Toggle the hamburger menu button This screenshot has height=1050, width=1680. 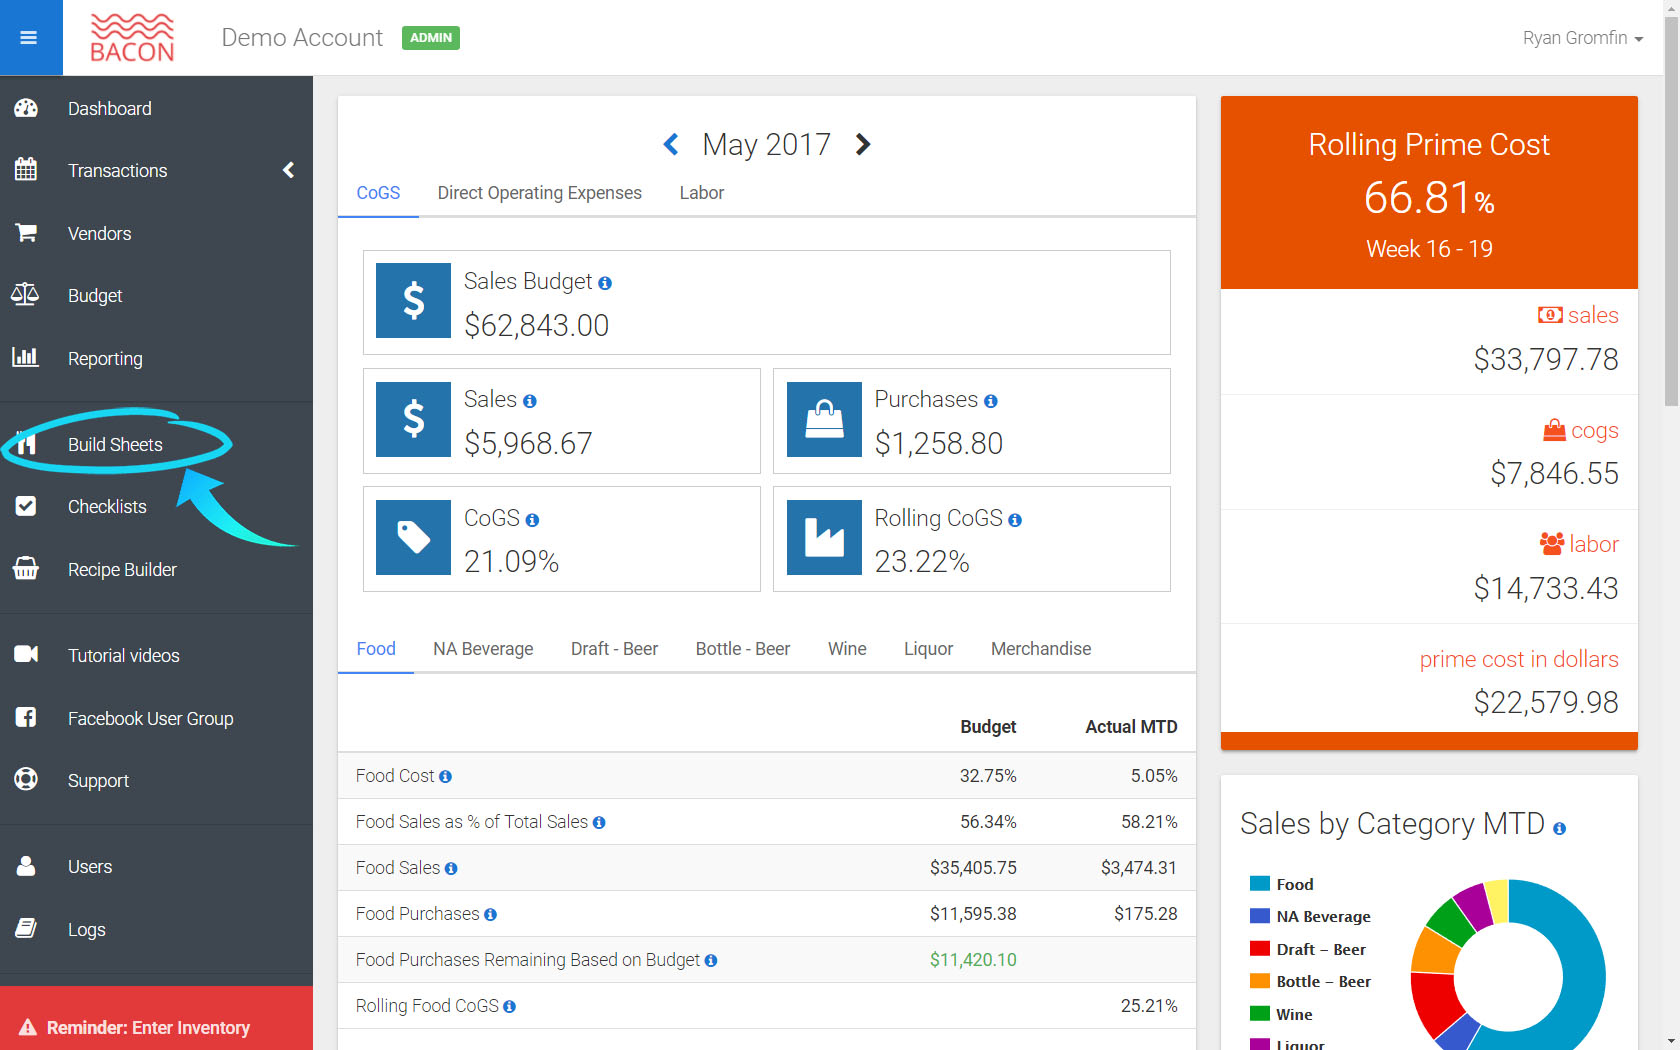click(x=29, y=38)
